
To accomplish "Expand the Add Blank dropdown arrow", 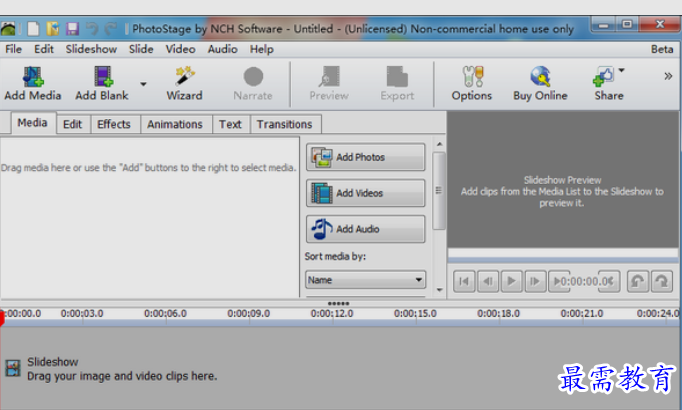I will (143, 84).
